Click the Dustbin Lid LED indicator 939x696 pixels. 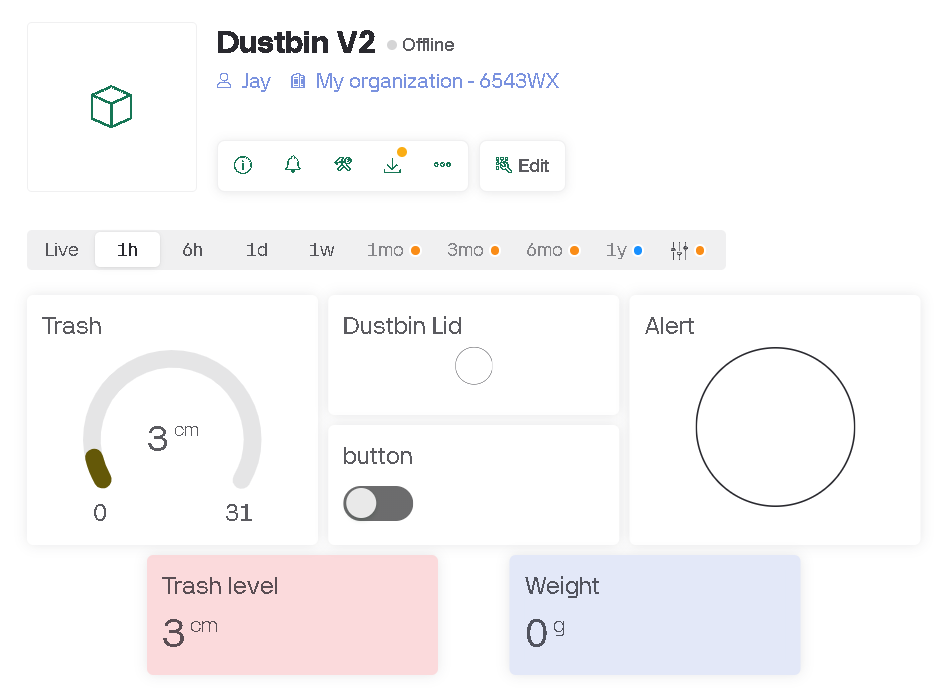(x=474, y=366)
